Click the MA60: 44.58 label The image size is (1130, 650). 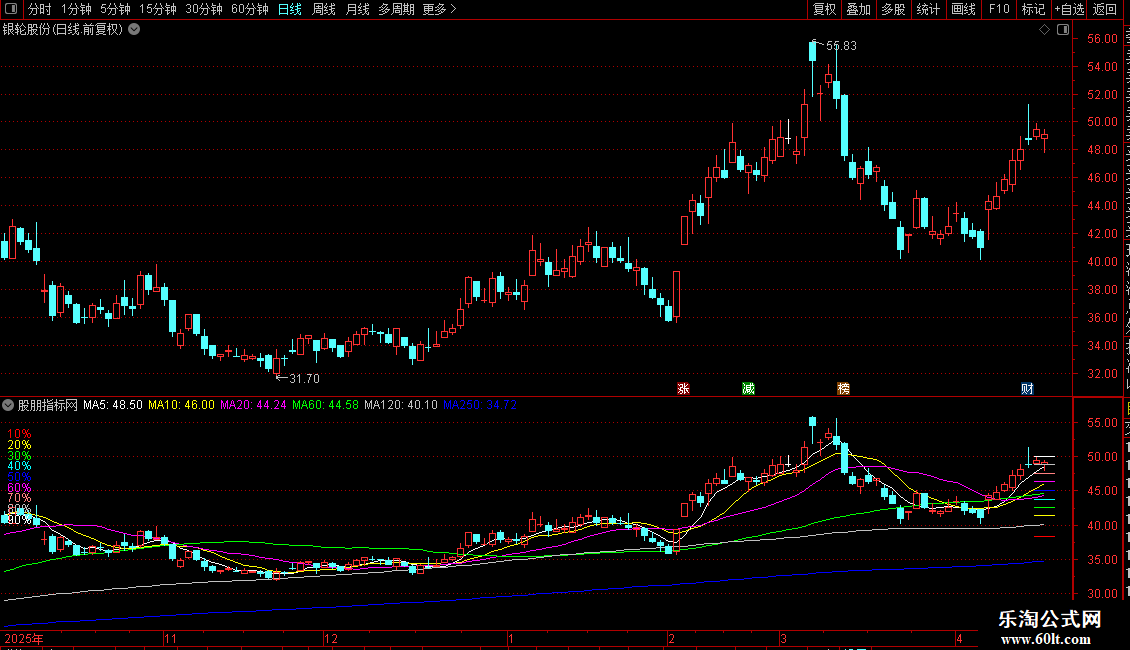pos(325,405)
